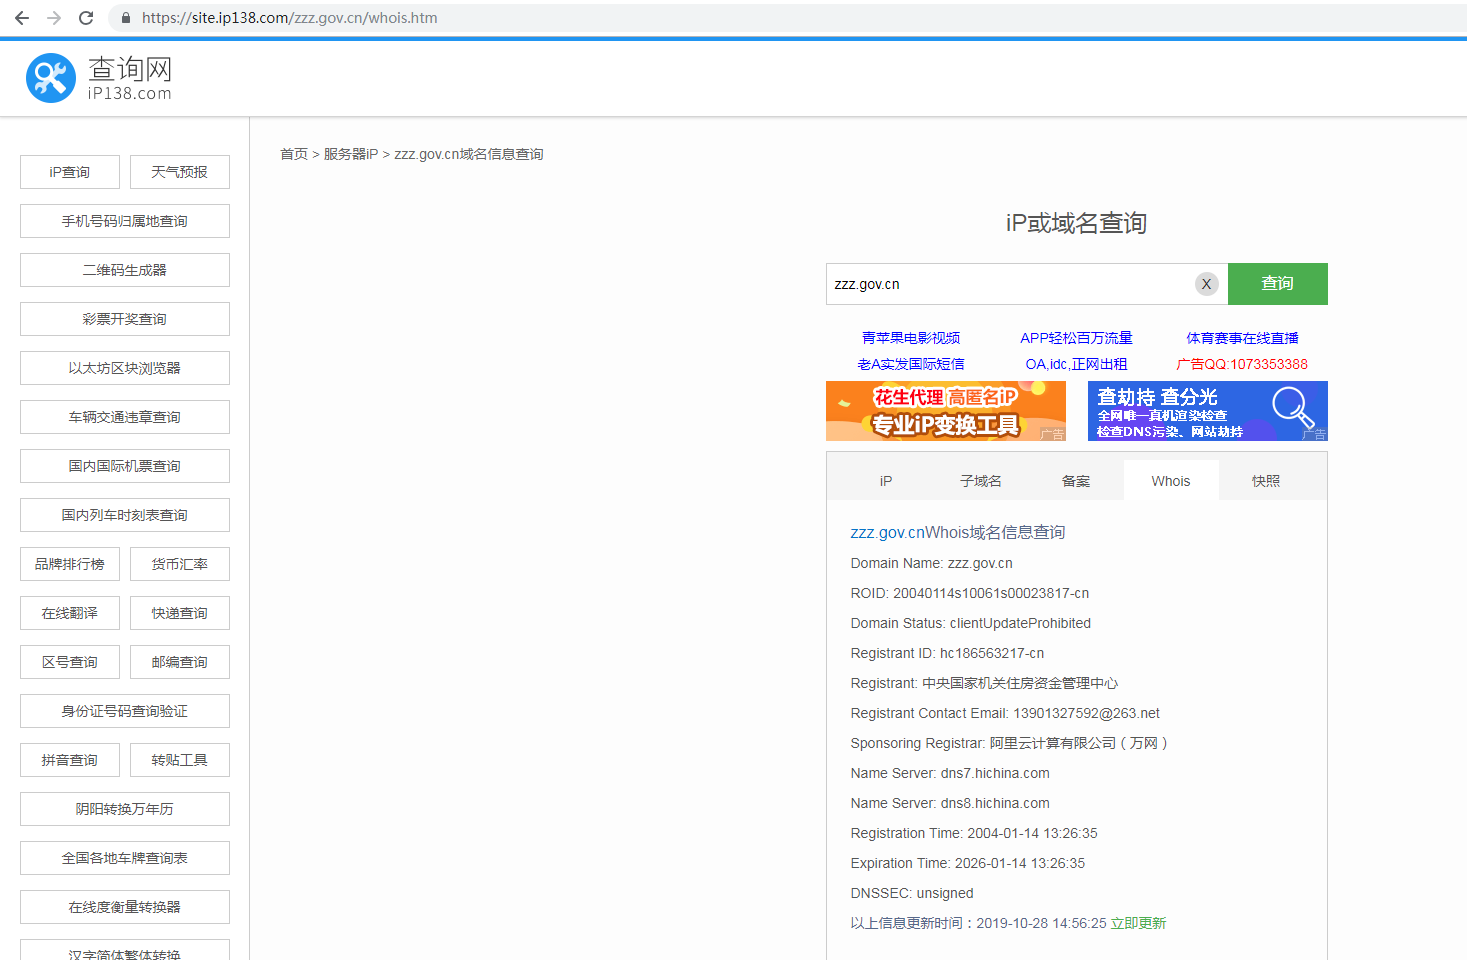
Task: Click iP或域名查询 heading text
Action: (1076, 223)
